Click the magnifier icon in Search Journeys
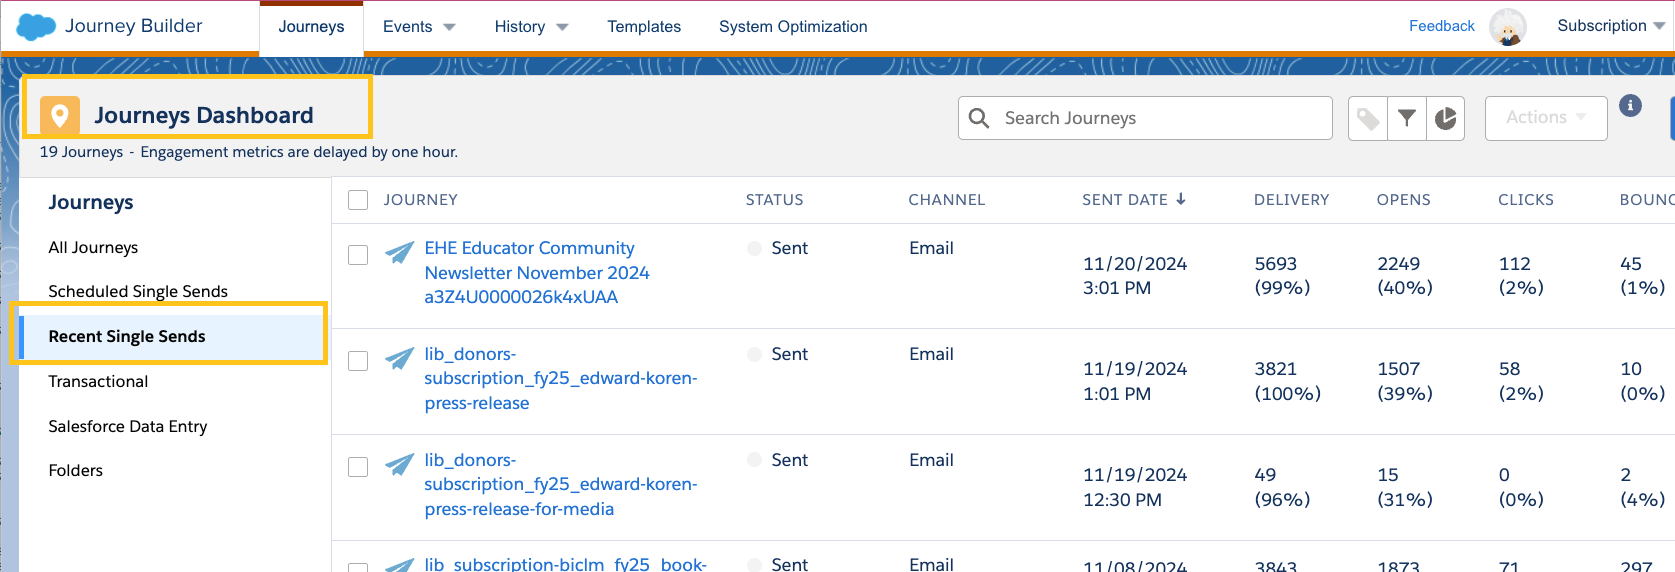 coord(980,118)
